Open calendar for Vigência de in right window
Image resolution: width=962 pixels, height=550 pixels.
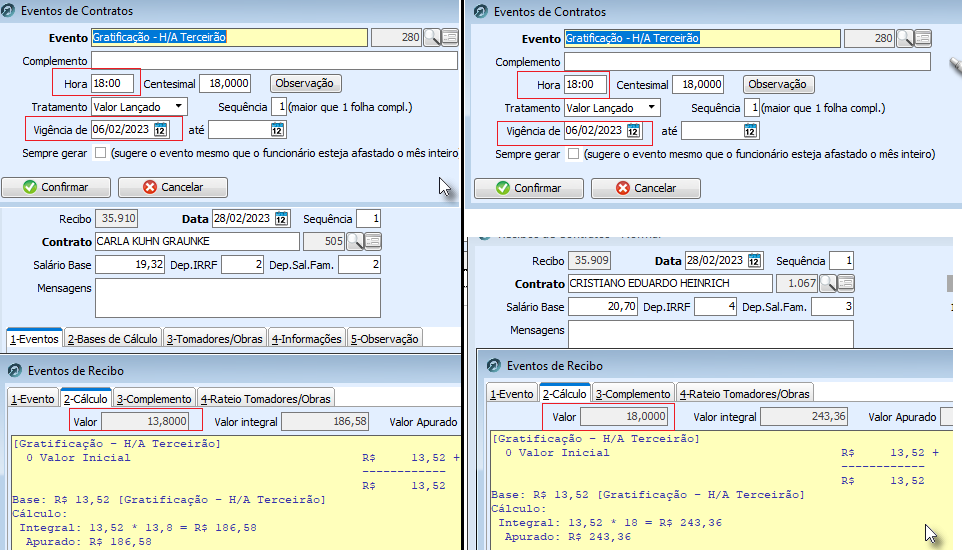tap(633, 131)
